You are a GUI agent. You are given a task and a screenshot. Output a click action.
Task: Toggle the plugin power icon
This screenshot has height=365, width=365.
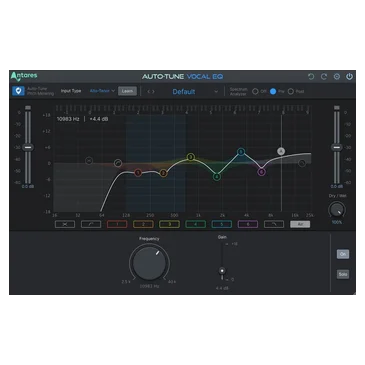click(349, 77)
